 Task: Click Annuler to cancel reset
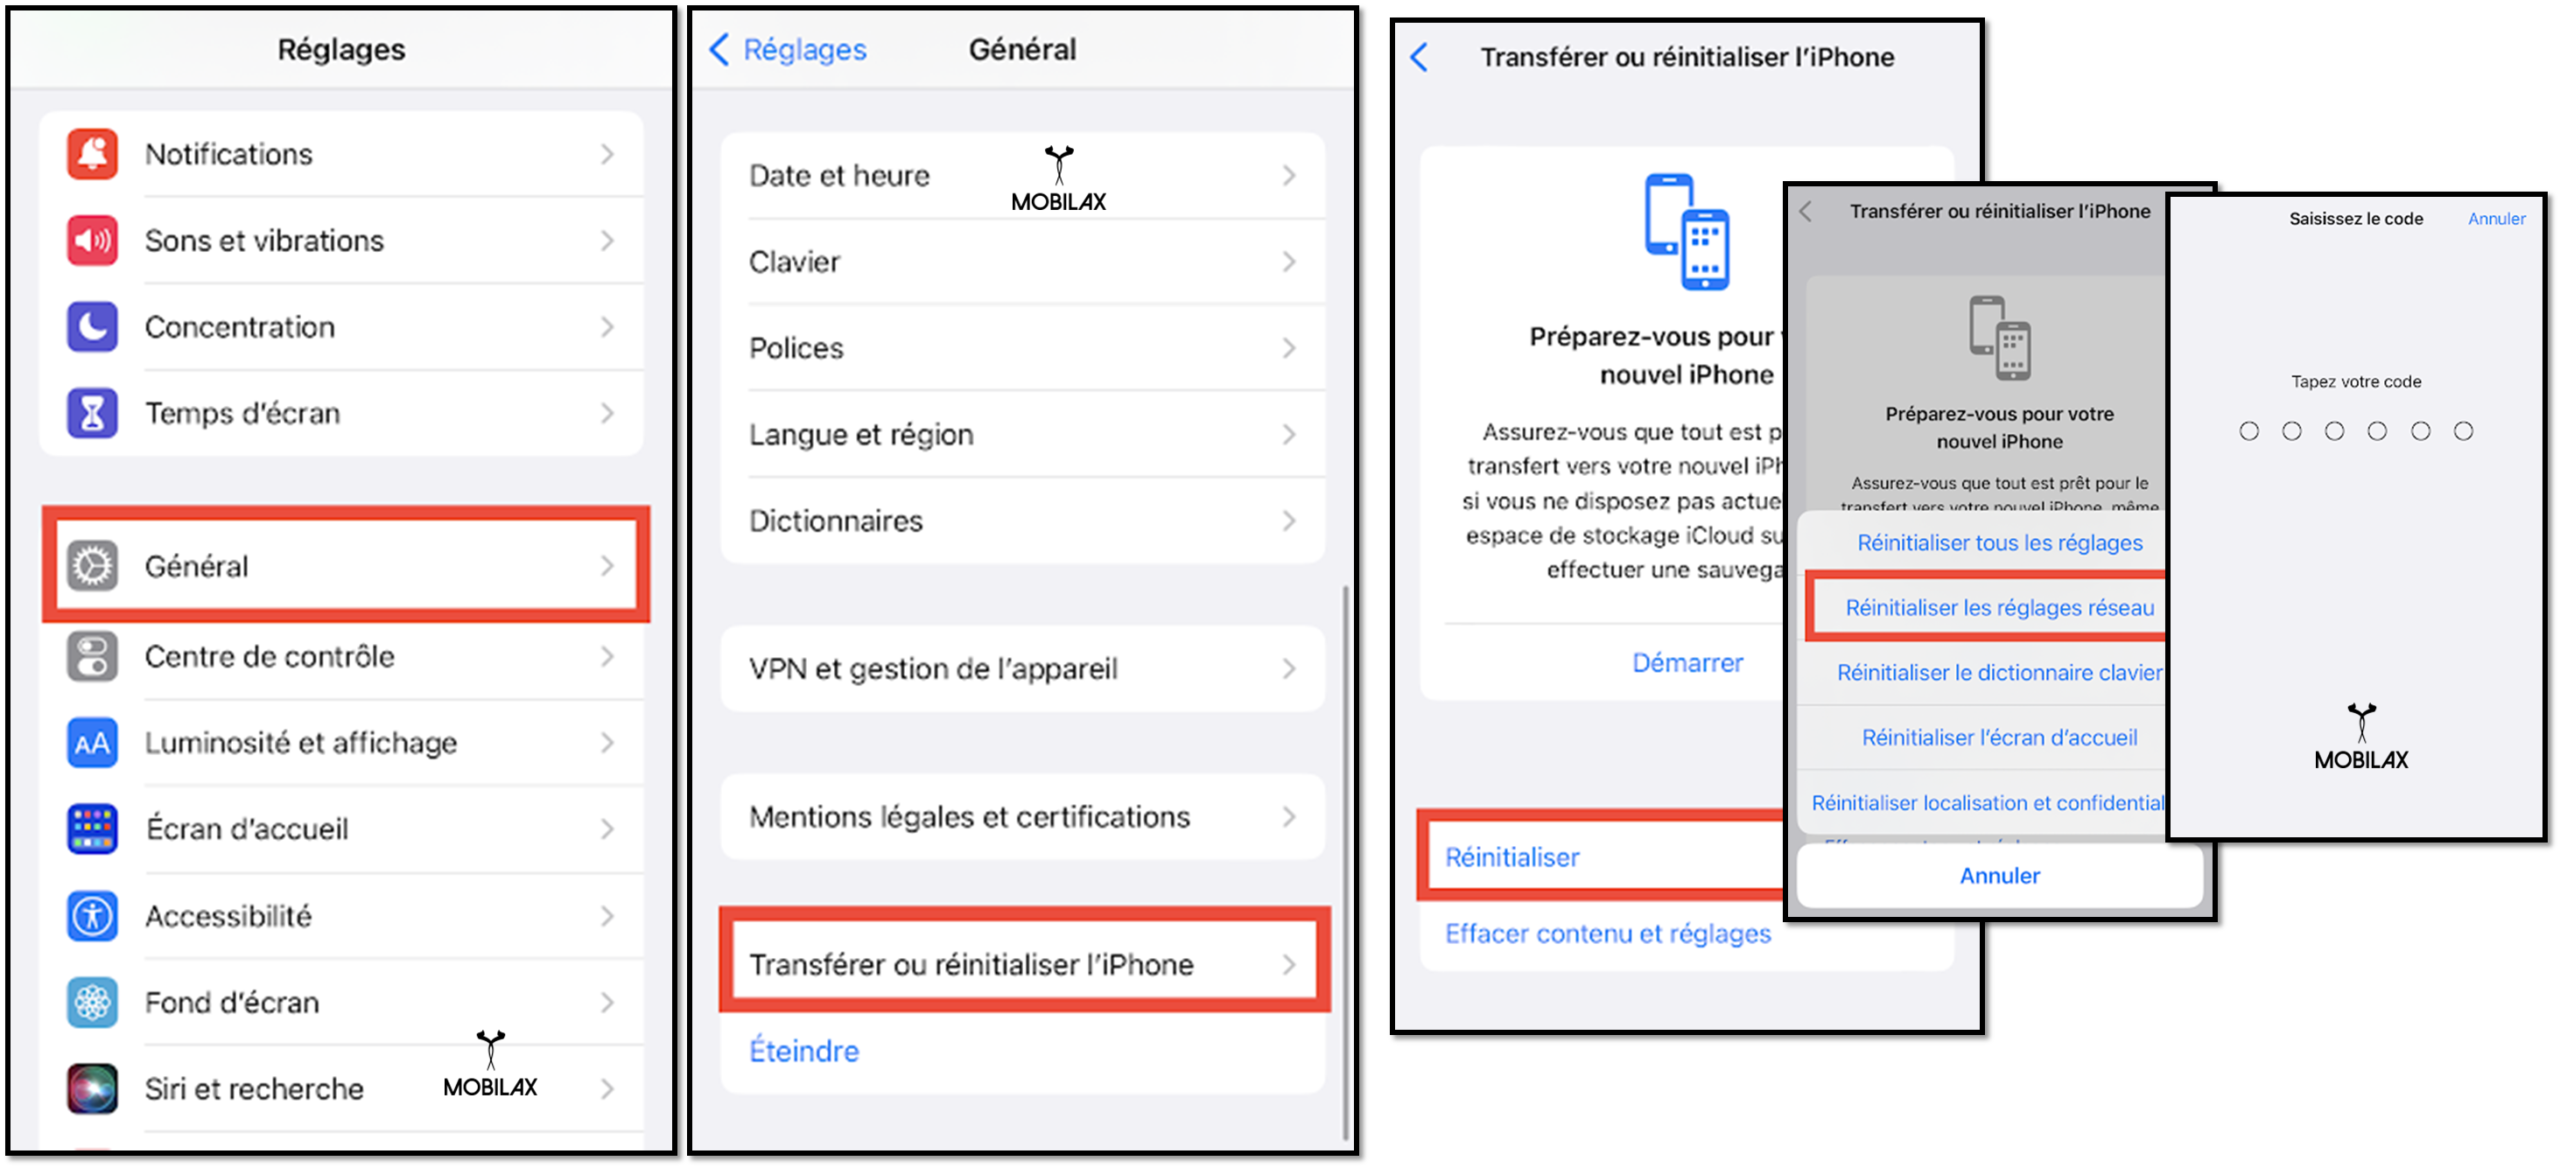coord(1985,874)
